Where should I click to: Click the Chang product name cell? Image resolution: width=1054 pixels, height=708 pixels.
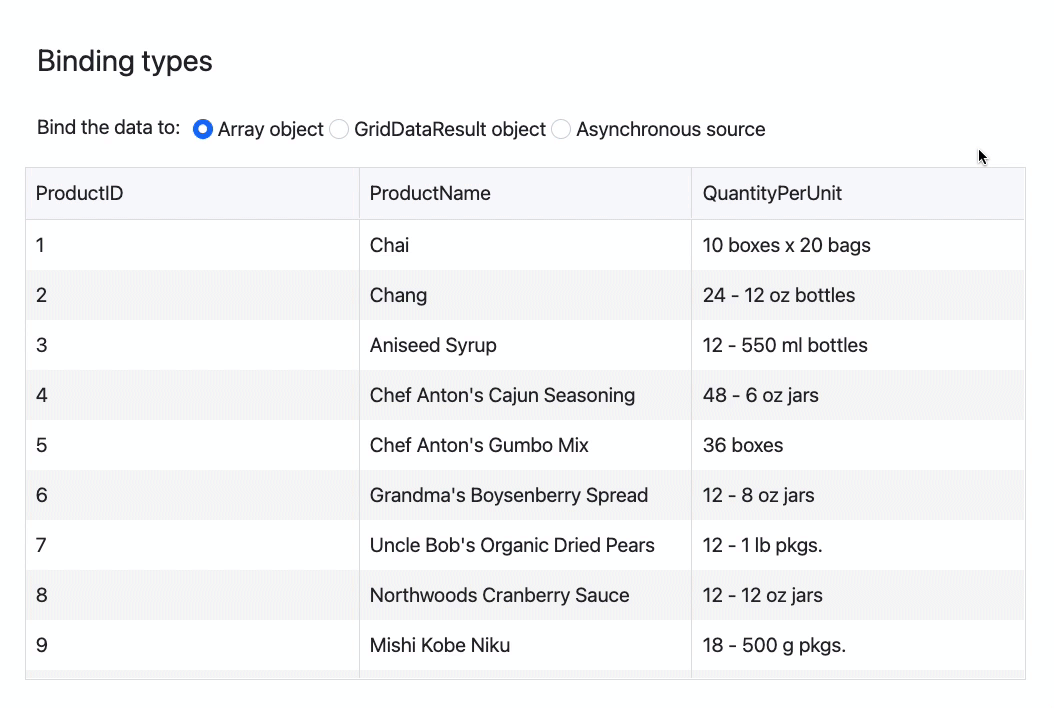(x=398, y=295)
